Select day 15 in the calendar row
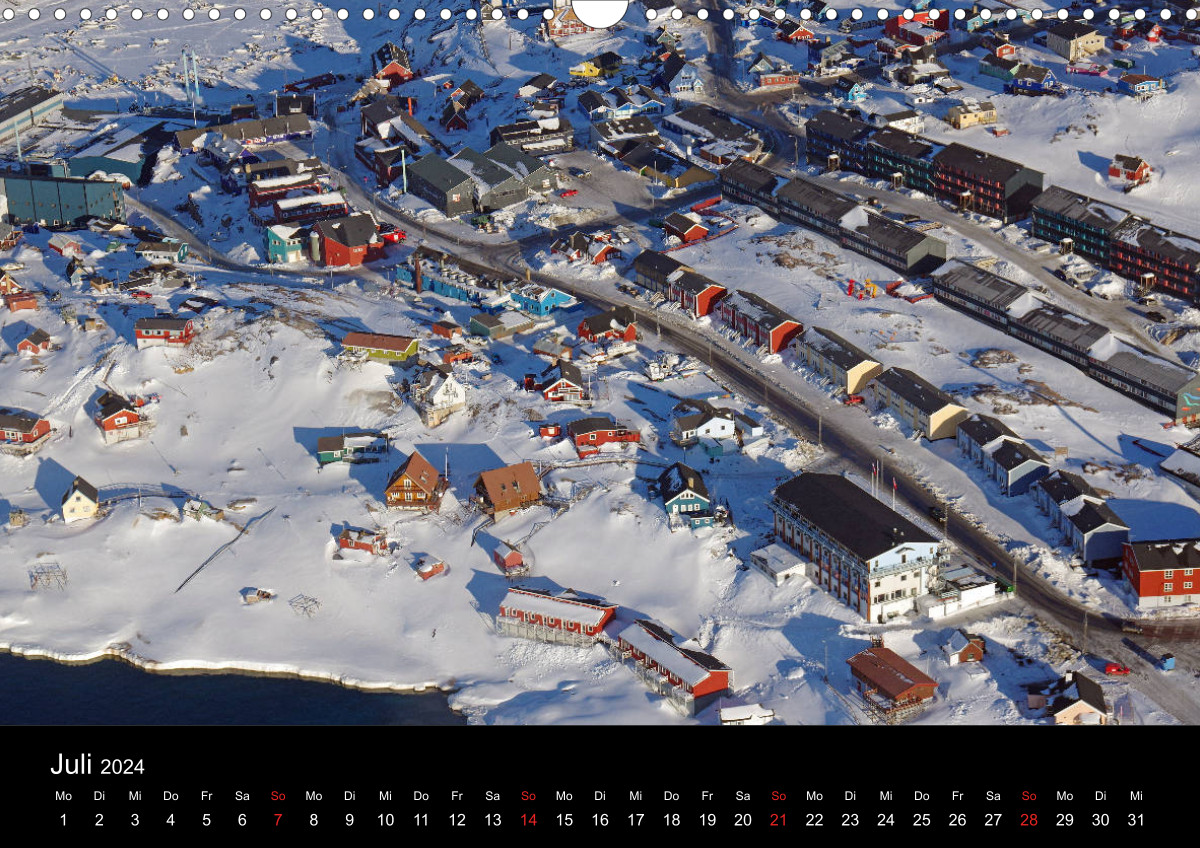This screenshot has width=1200, height=848. (x=564, y=820)
